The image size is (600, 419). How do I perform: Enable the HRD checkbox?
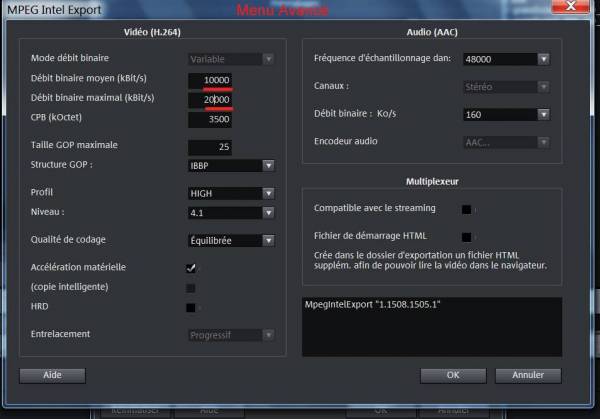pos(191,308)
